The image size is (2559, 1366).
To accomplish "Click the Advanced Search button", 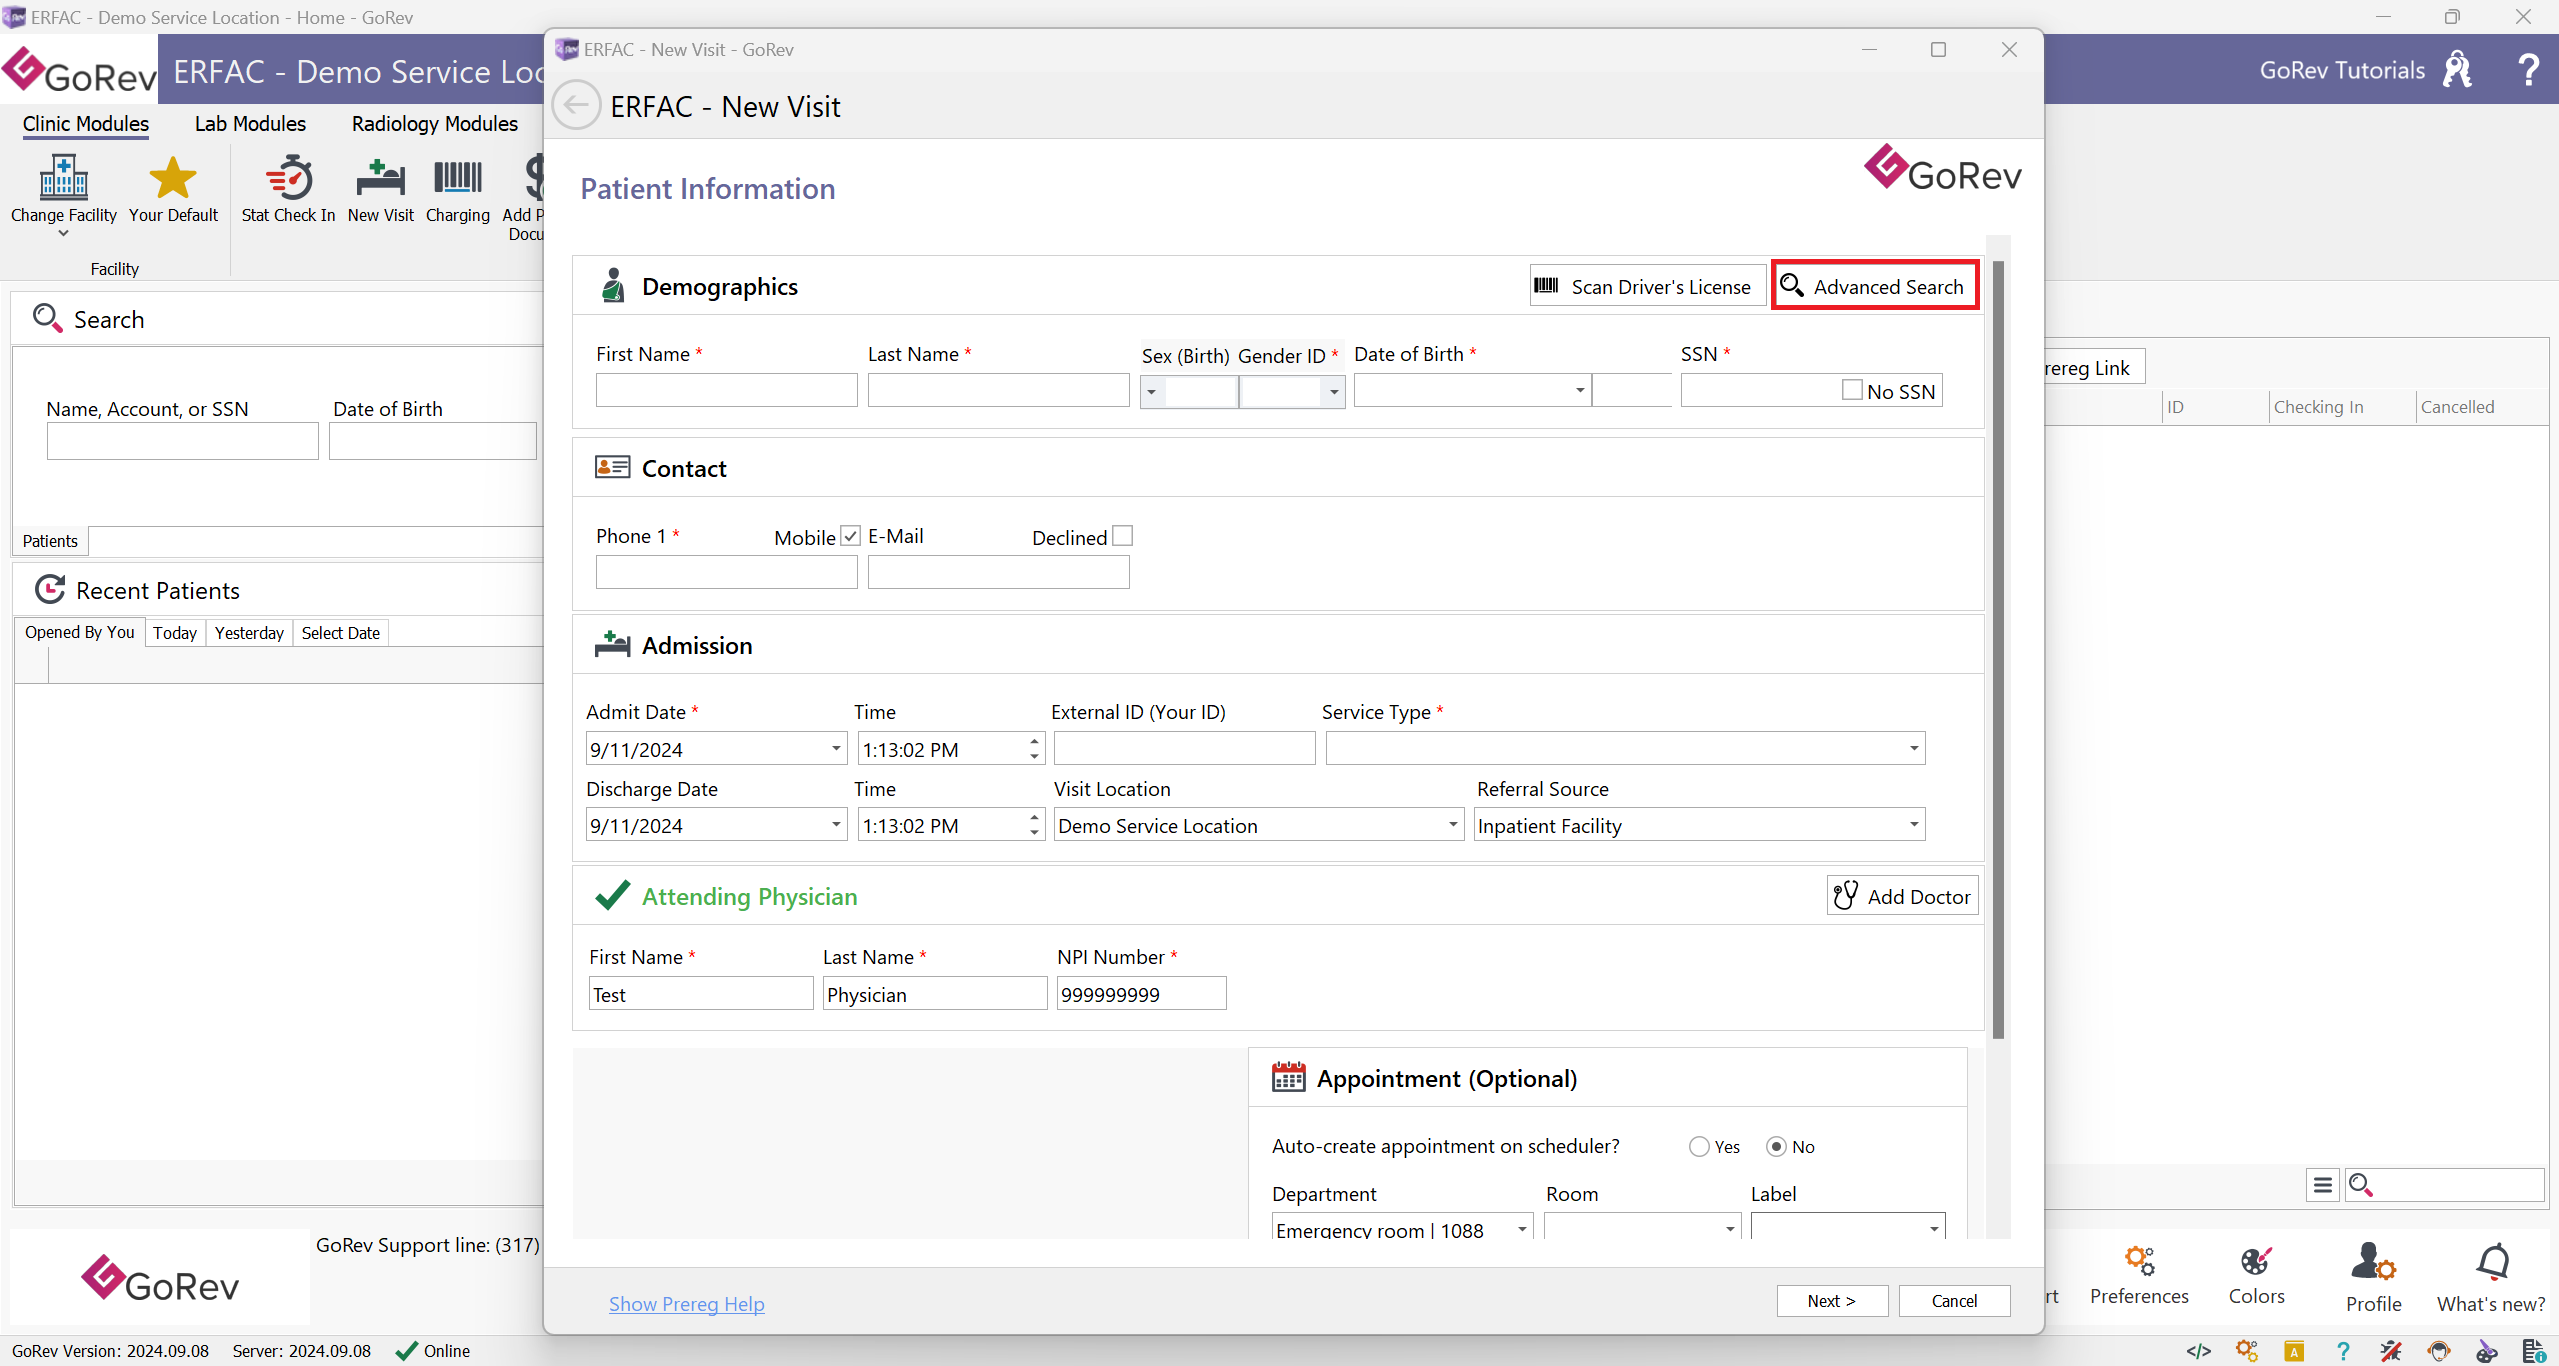I will 1874,286.
